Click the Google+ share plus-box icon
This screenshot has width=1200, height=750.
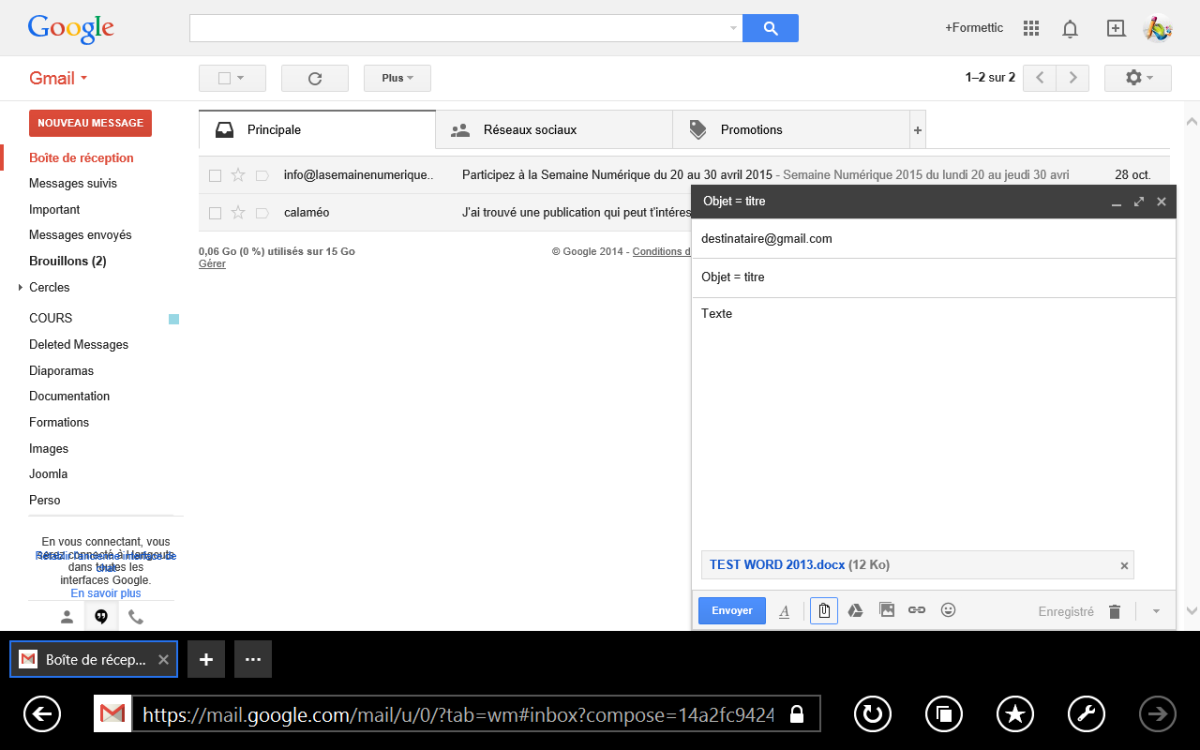click(x=1116, y=28)
